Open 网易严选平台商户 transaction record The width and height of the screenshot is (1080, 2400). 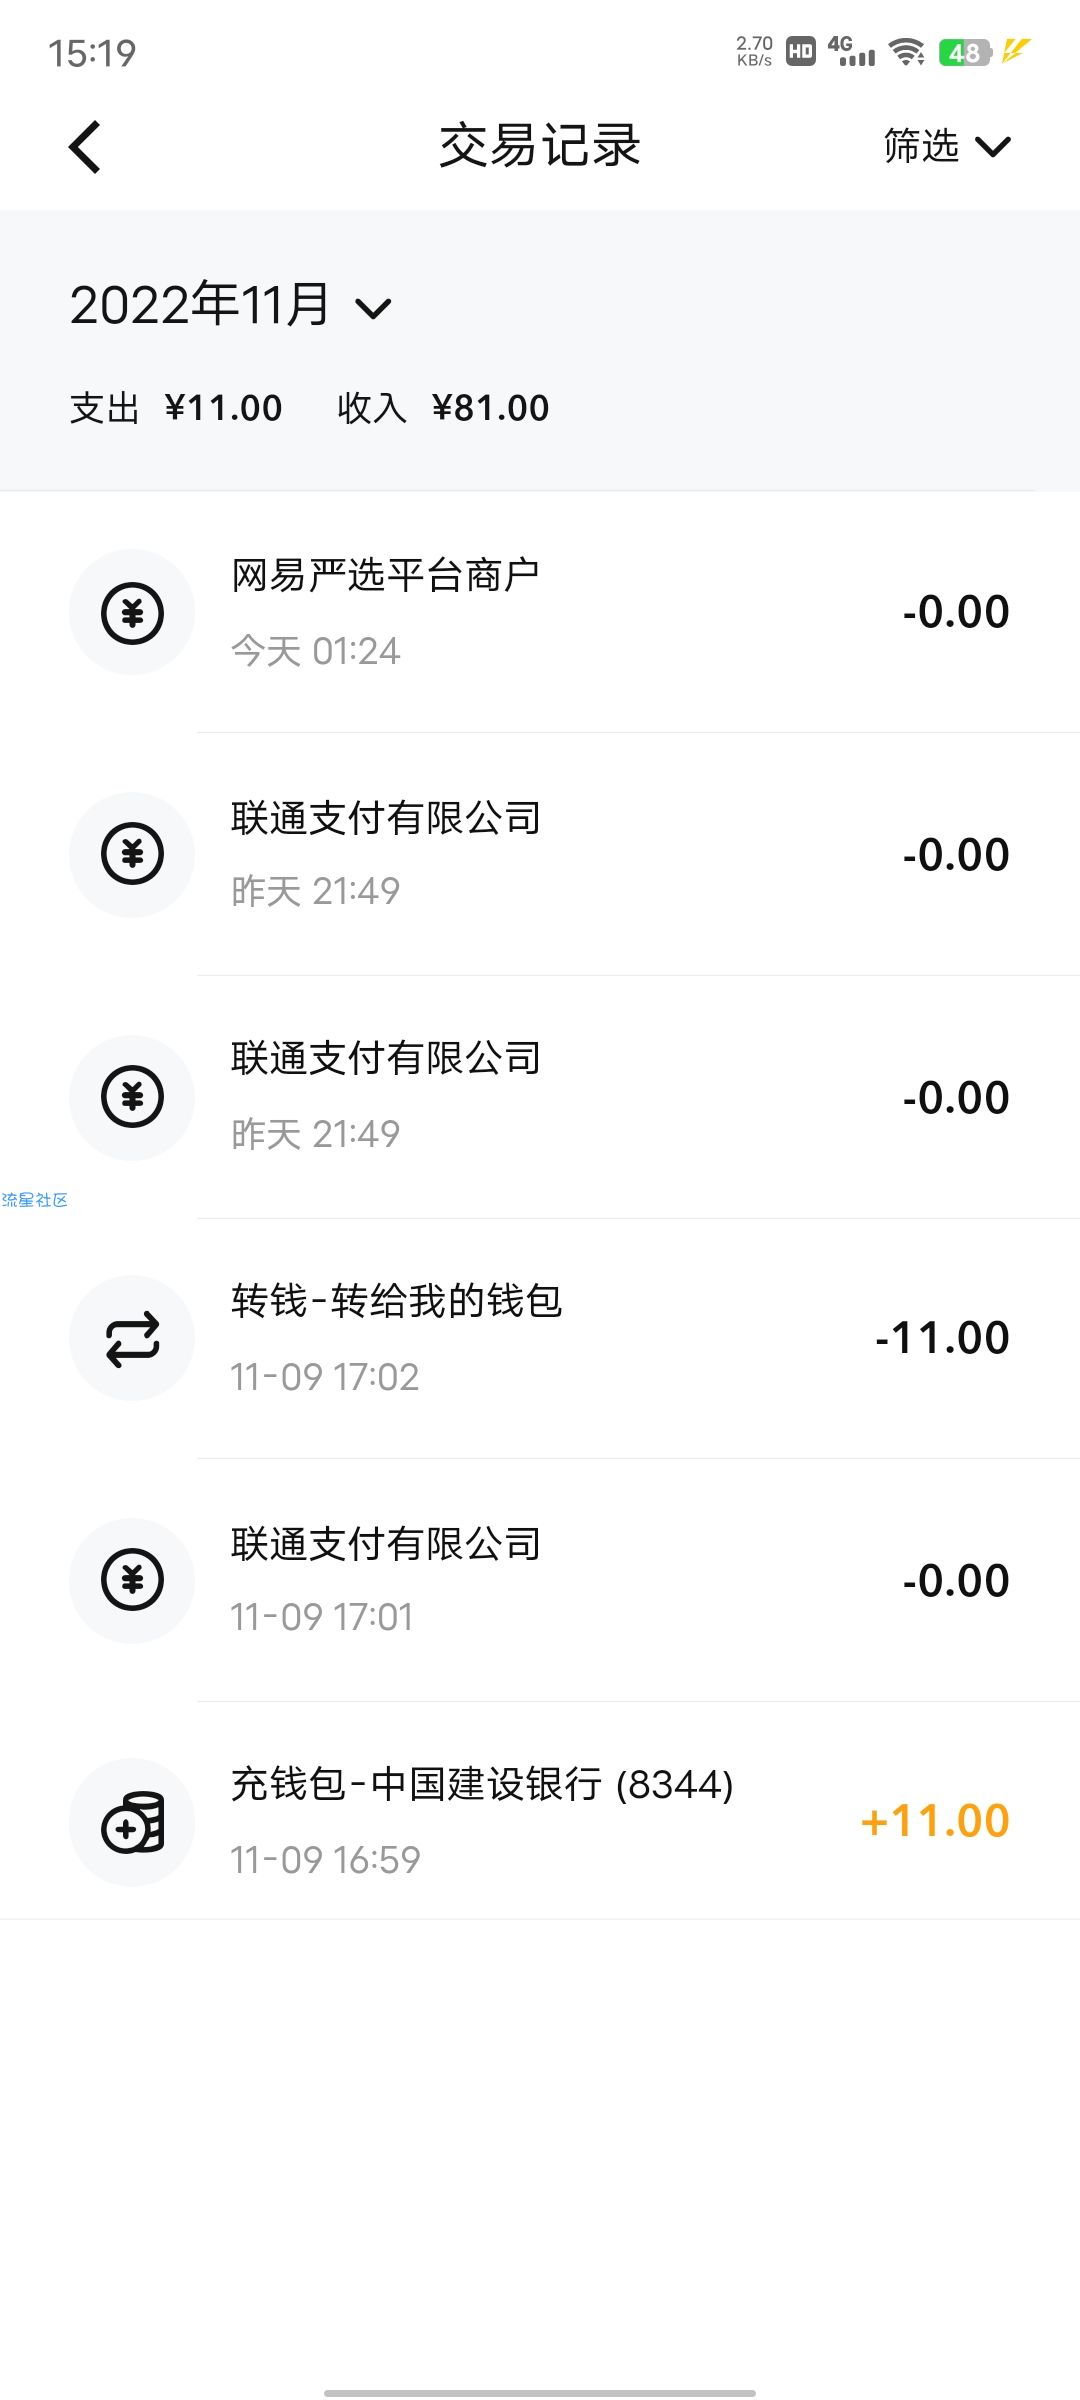click(540, 612)
